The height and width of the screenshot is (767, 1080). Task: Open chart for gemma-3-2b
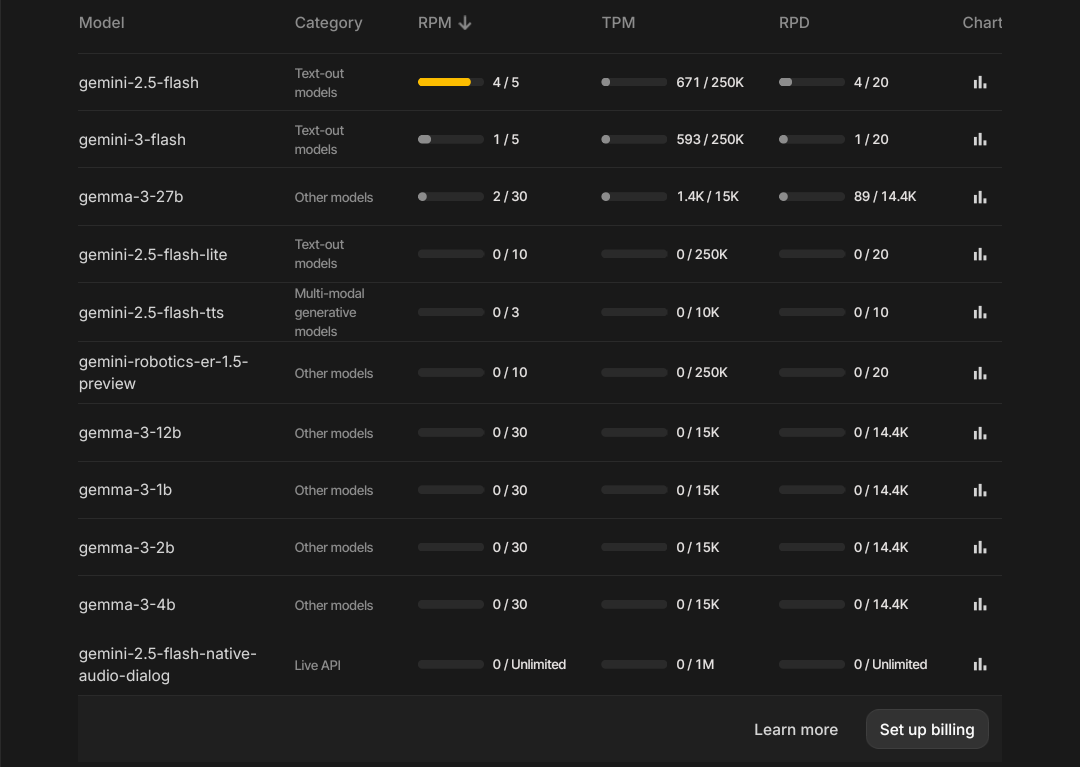(979, 547)
